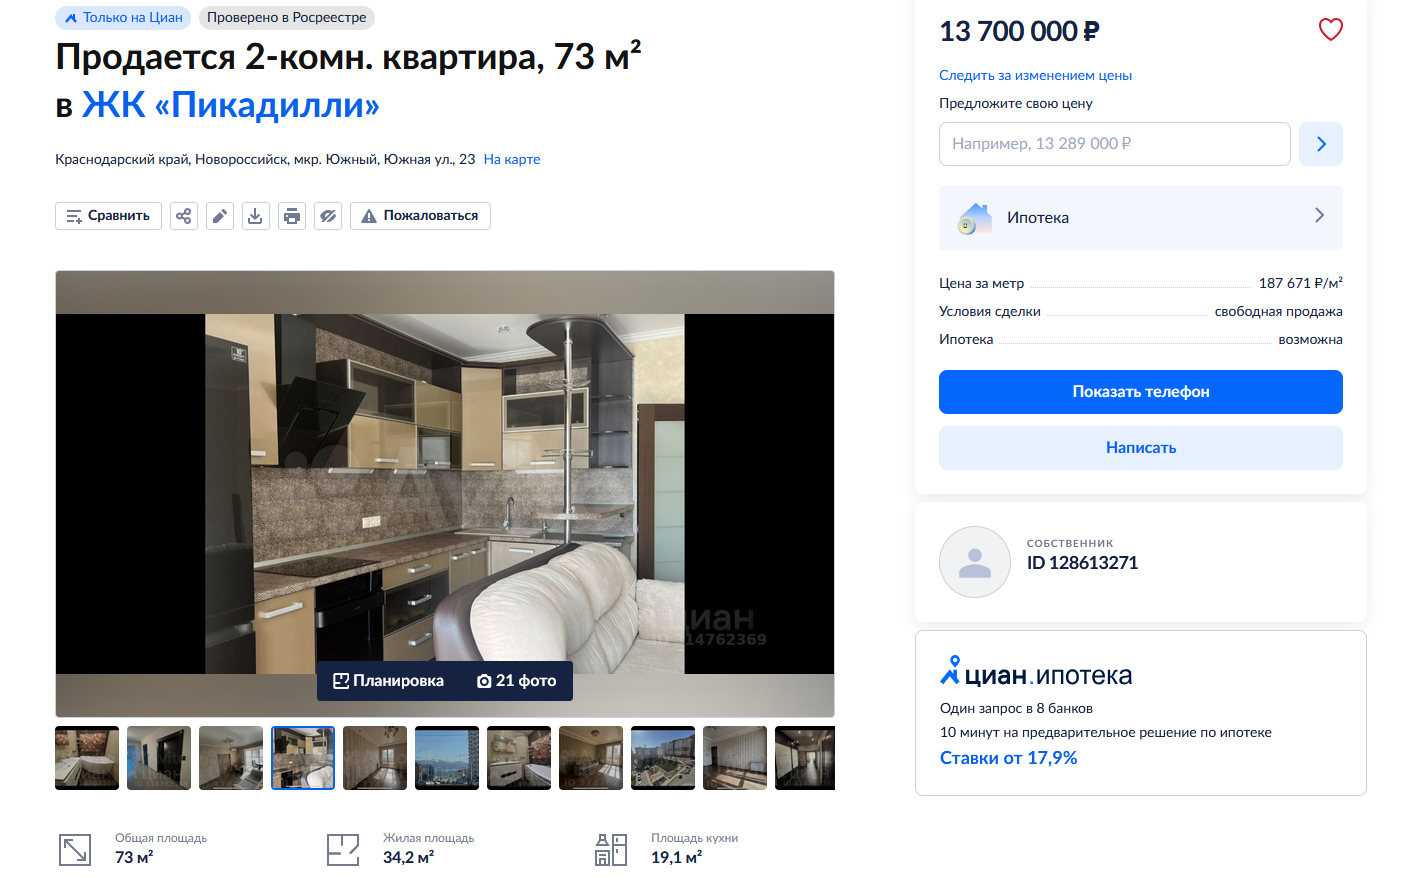Open the 21 фото gallery
The width and height of the screenshot is (1420, 878).
(516, 681)
